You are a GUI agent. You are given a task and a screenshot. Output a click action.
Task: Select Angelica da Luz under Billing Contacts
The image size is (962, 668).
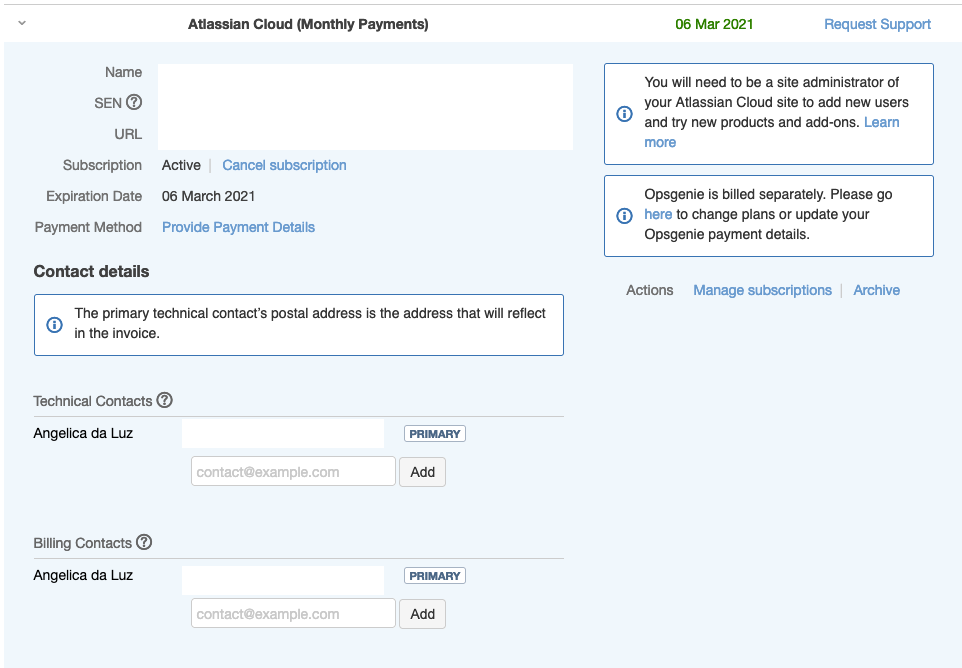click(x=83, y=575)
